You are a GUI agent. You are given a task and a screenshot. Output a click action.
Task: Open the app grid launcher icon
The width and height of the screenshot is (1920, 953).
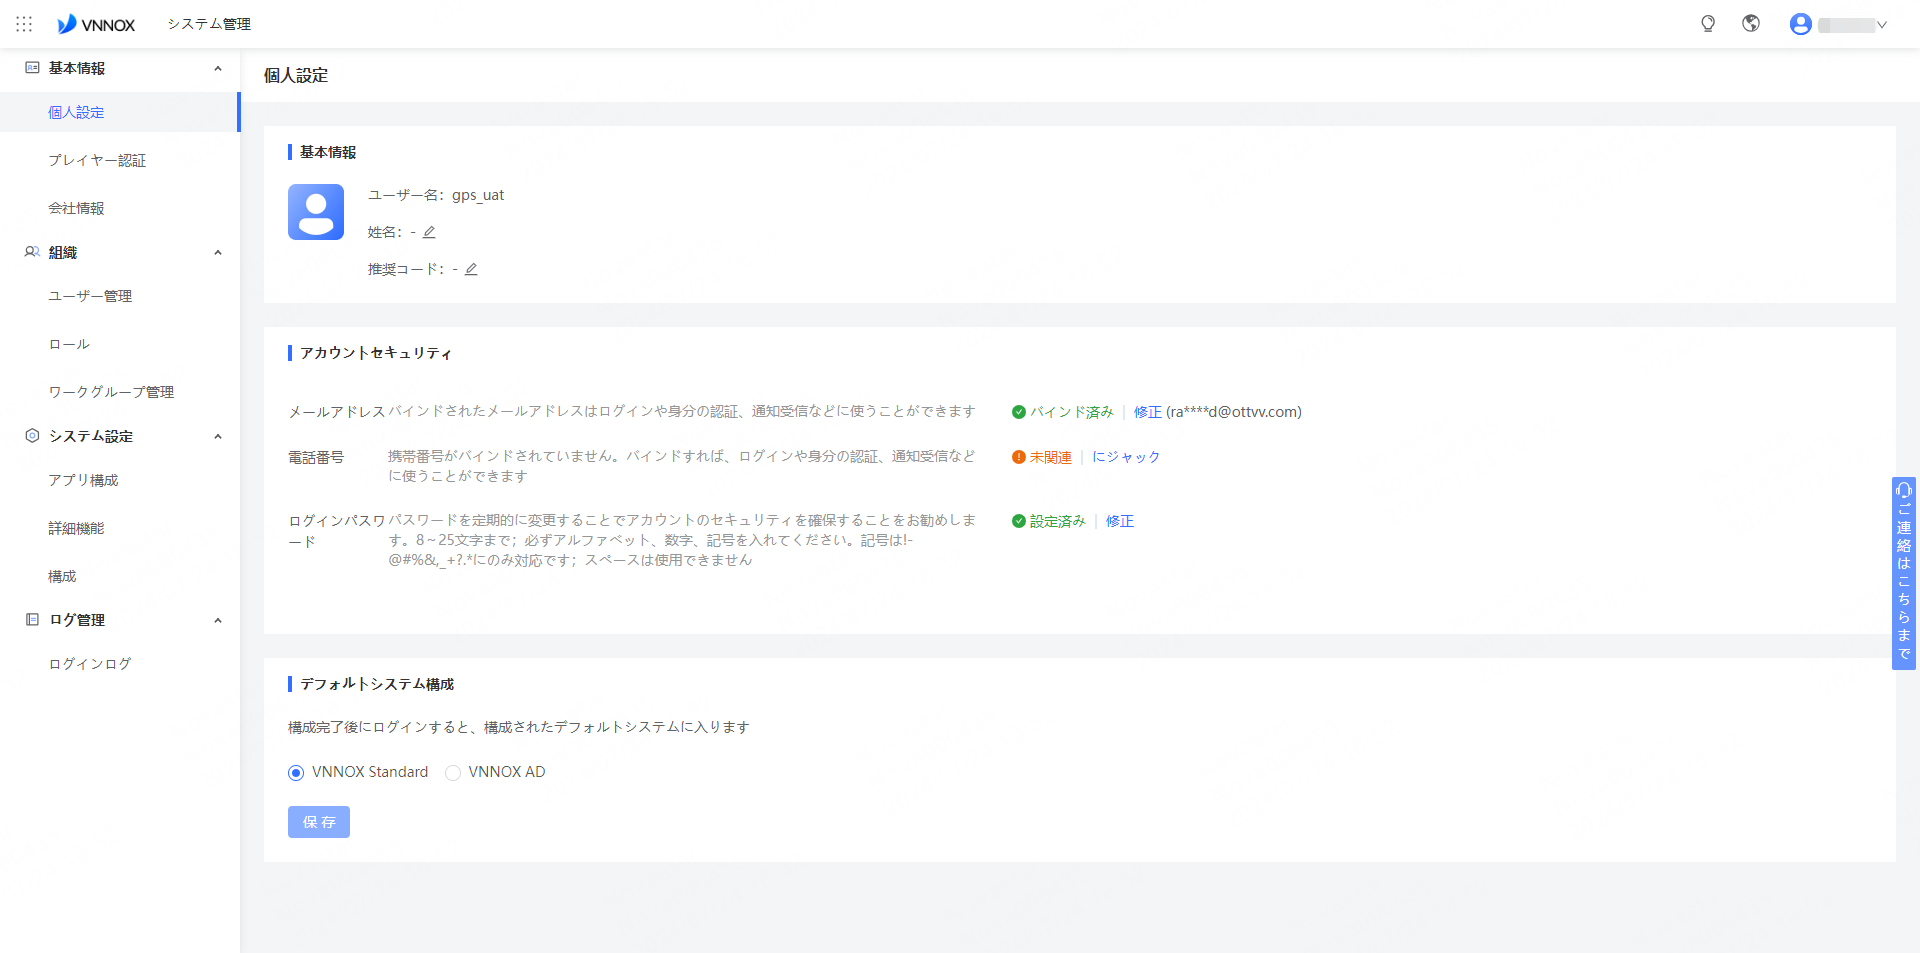pos(24,24)
